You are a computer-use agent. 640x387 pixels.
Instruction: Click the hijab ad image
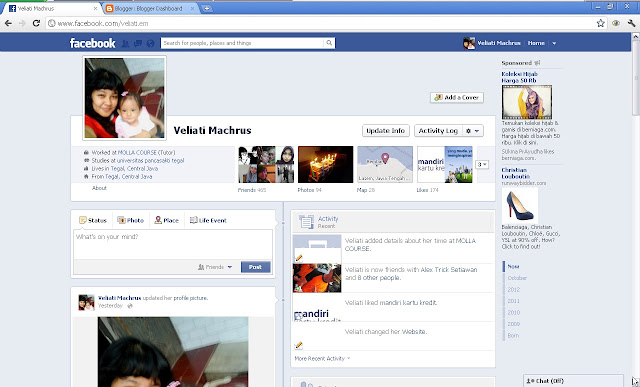coord(527,102)
